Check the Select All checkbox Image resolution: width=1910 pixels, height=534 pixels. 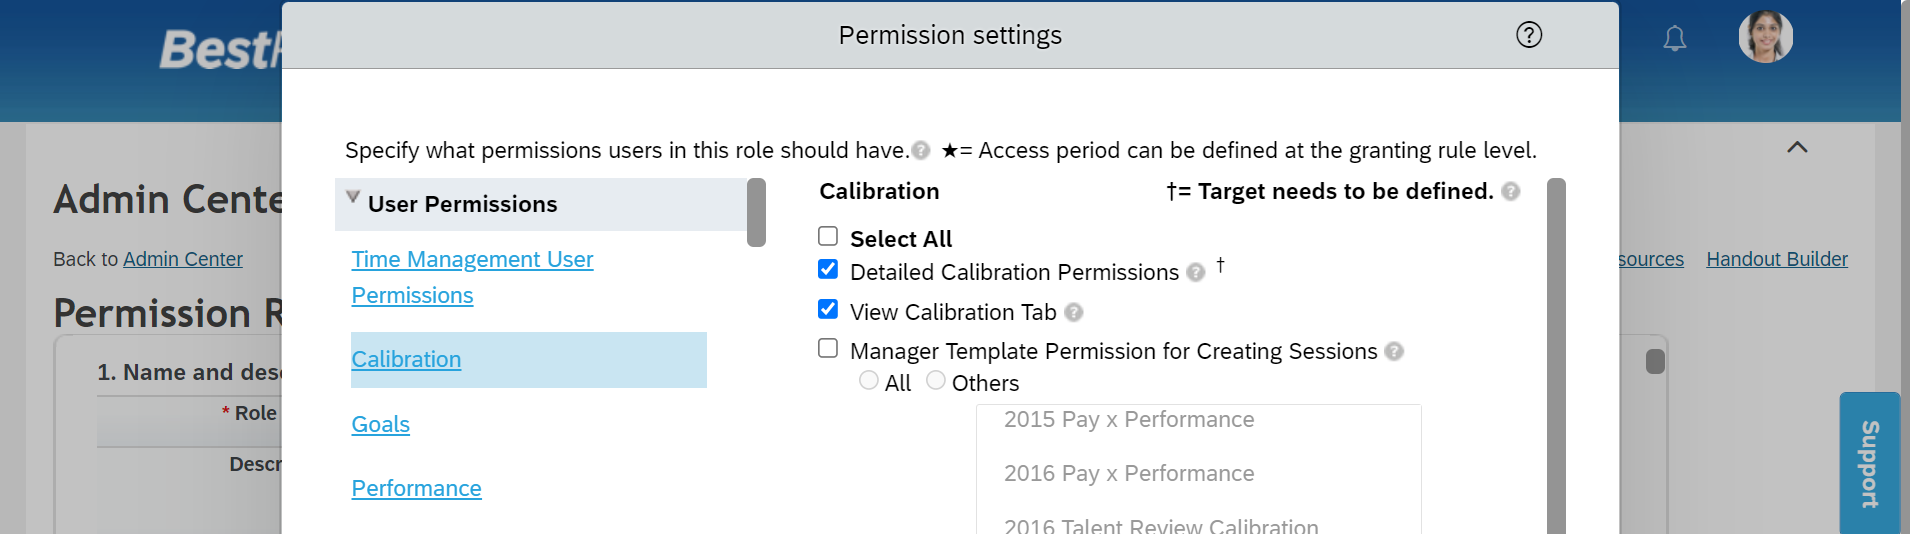coord(828,236)
